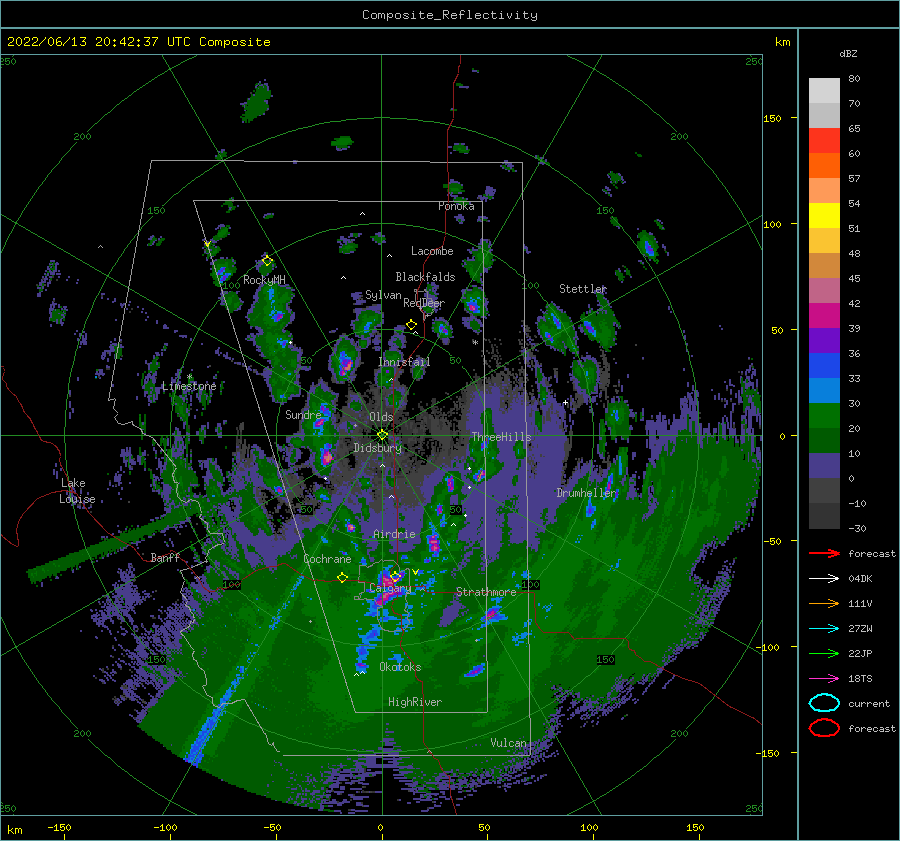This screenshot has width=900, height=841.
Task: Click the yellow station marker near Red Deer
Action: click(x=411, y=325)
